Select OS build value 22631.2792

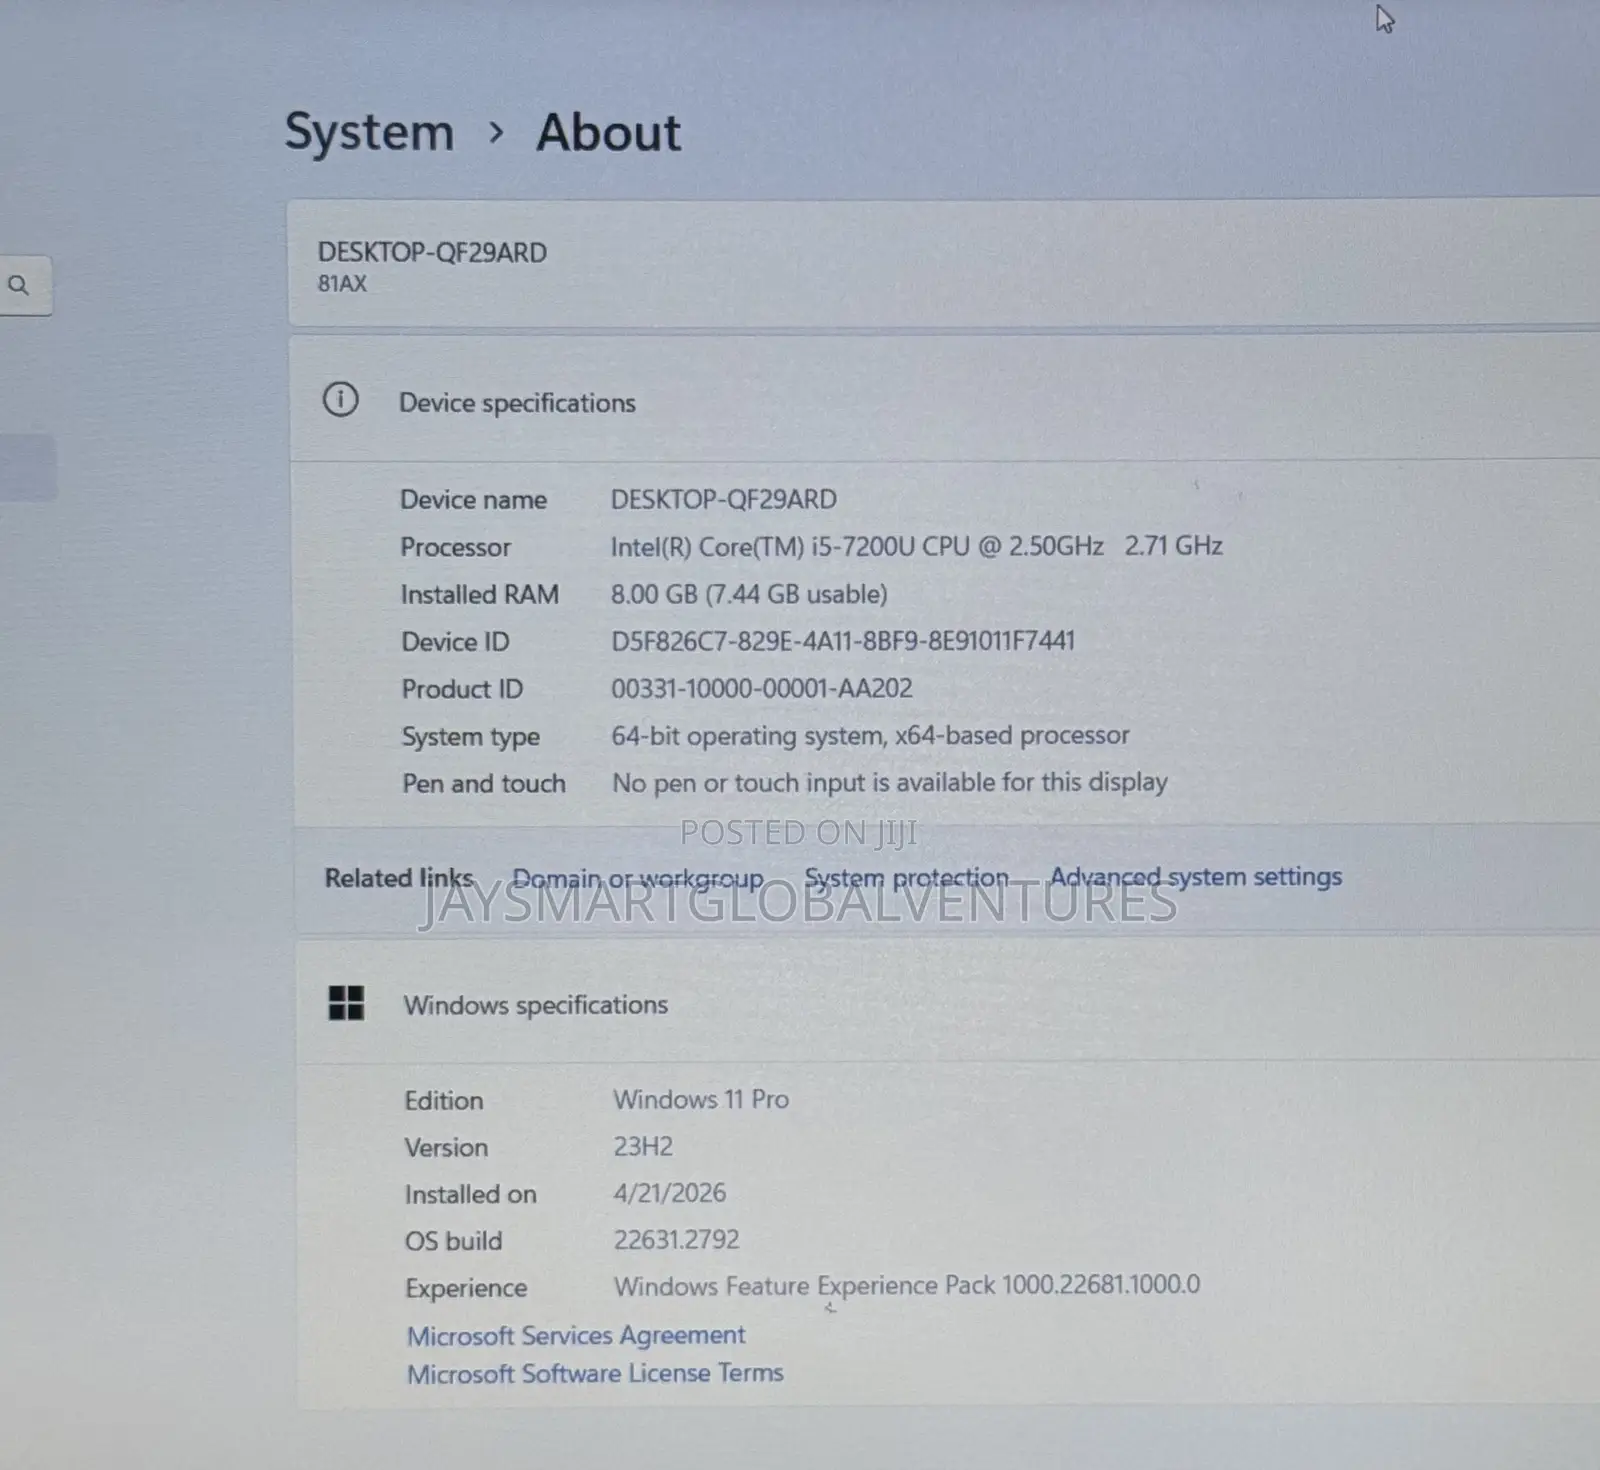677,1240
